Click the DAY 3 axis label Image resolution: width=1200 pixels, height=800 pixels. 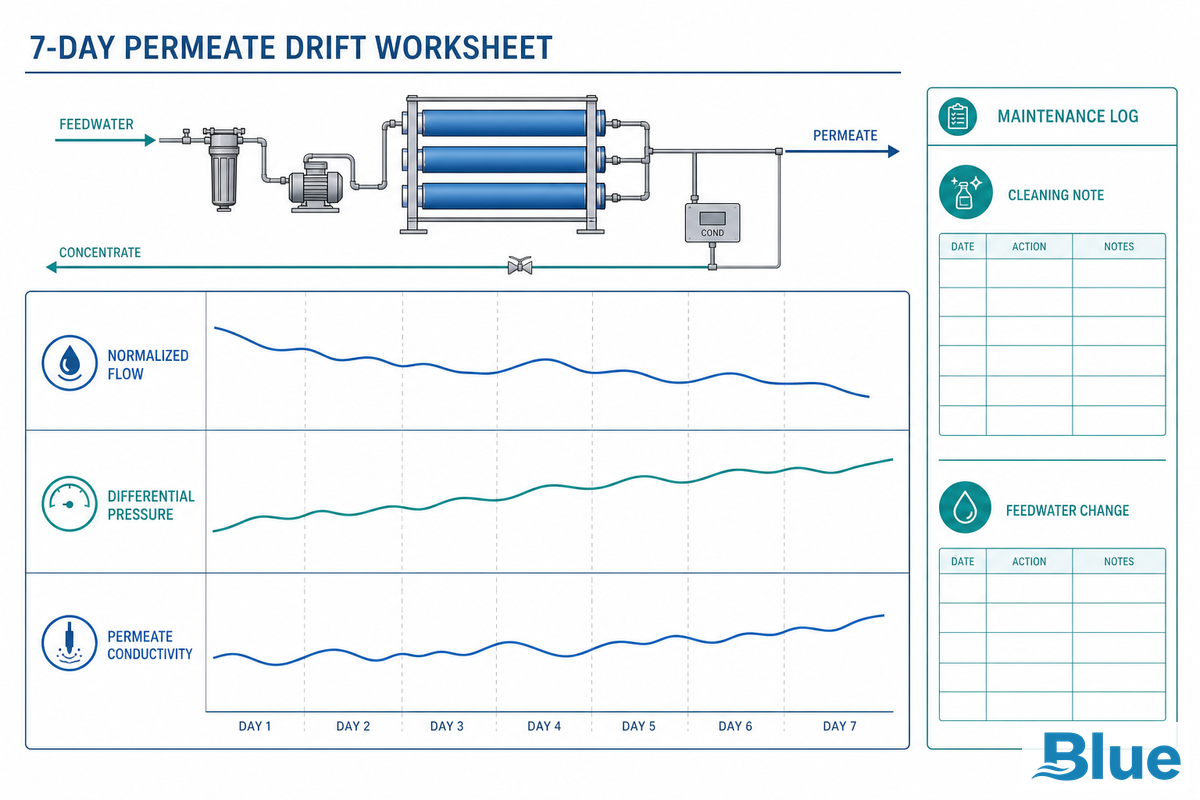pyautogui.click(x=447, y=726)
